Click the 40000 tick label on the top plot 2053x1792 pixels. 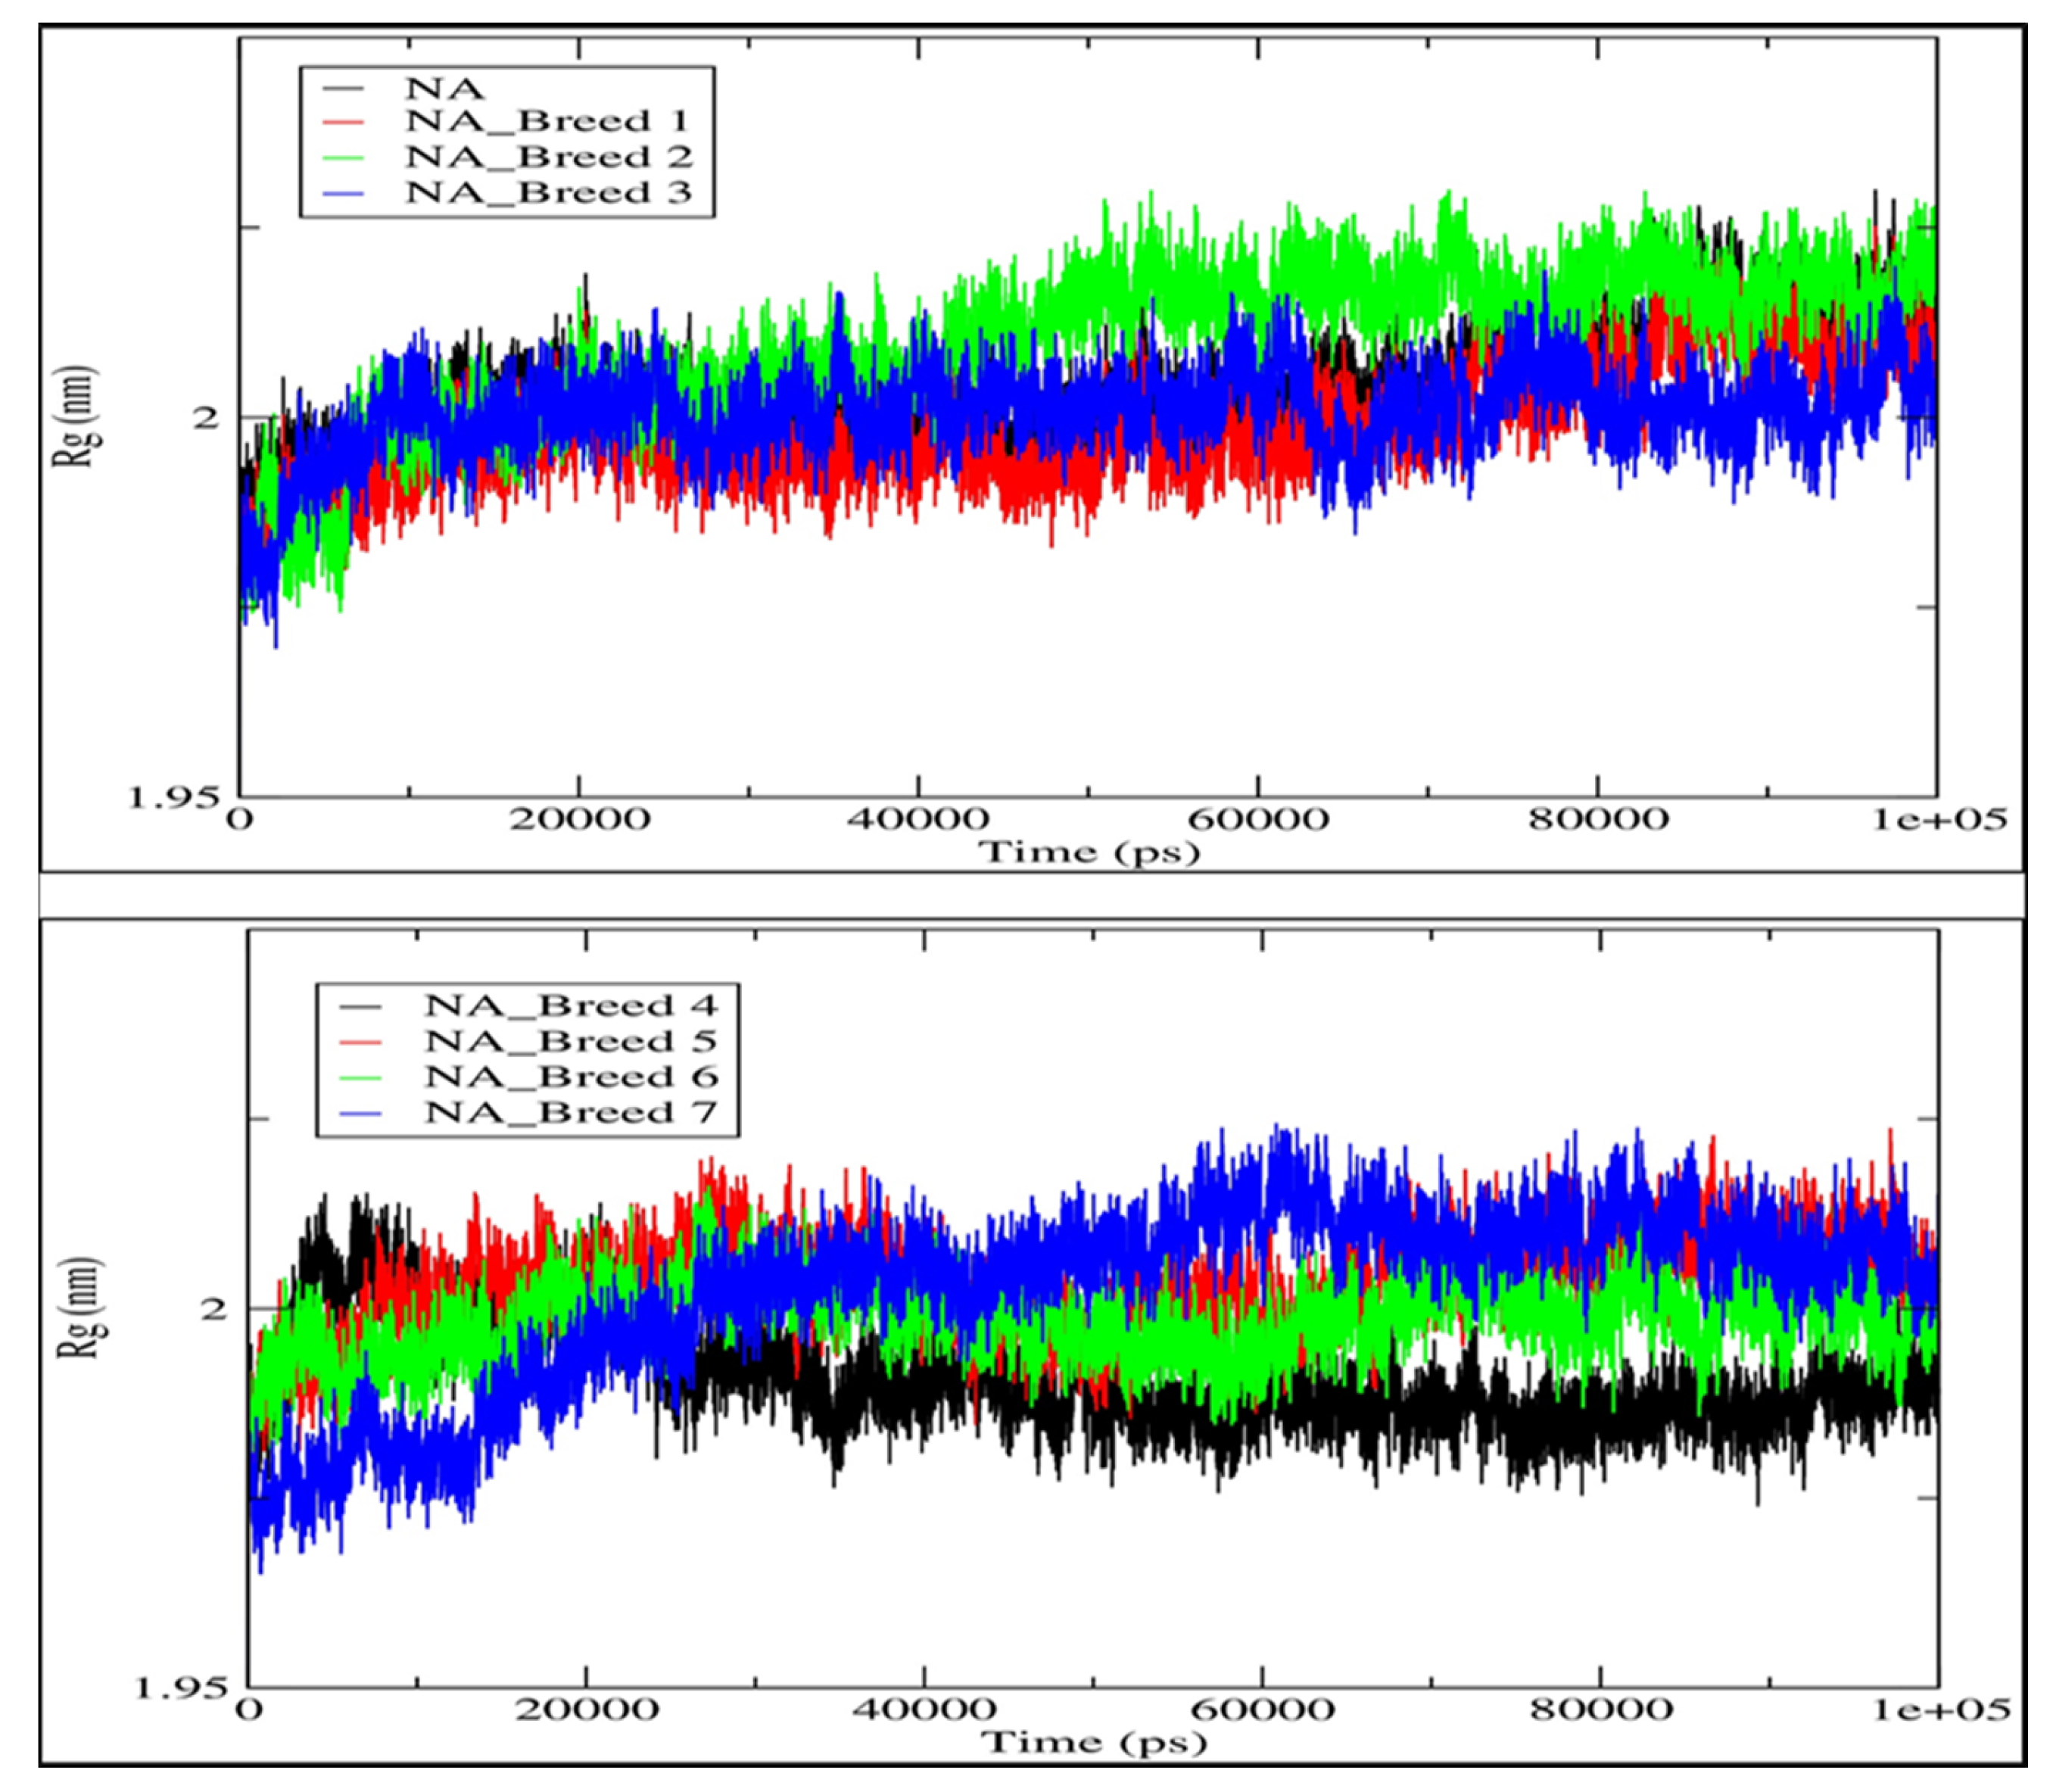[918, 820]
